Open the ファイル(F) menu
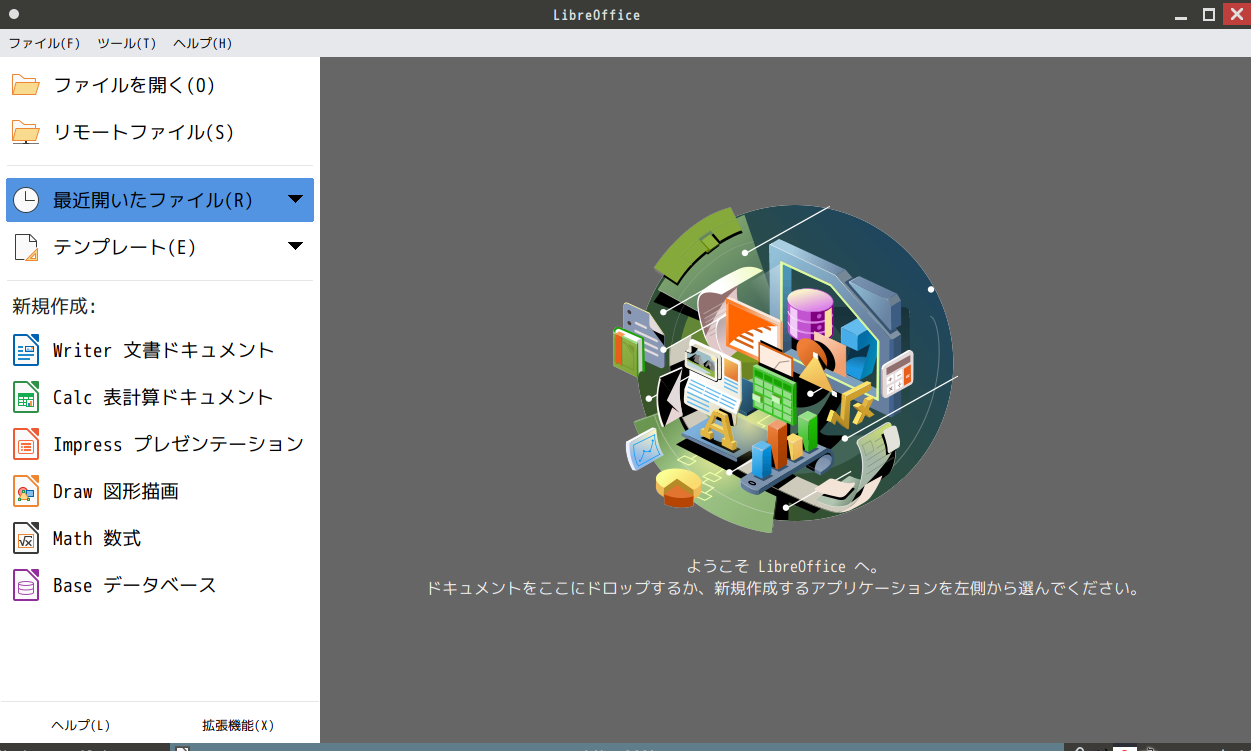 pos(44,43)
